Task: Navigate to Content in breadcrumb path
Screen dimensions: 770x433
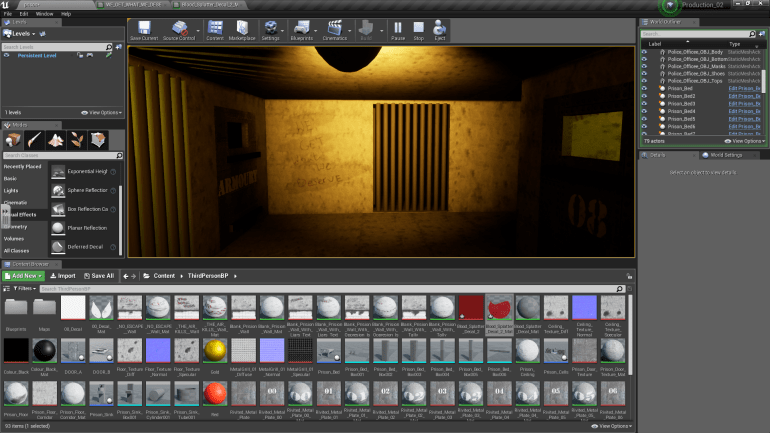Action: pyautogui.click(x=164, y=276)
